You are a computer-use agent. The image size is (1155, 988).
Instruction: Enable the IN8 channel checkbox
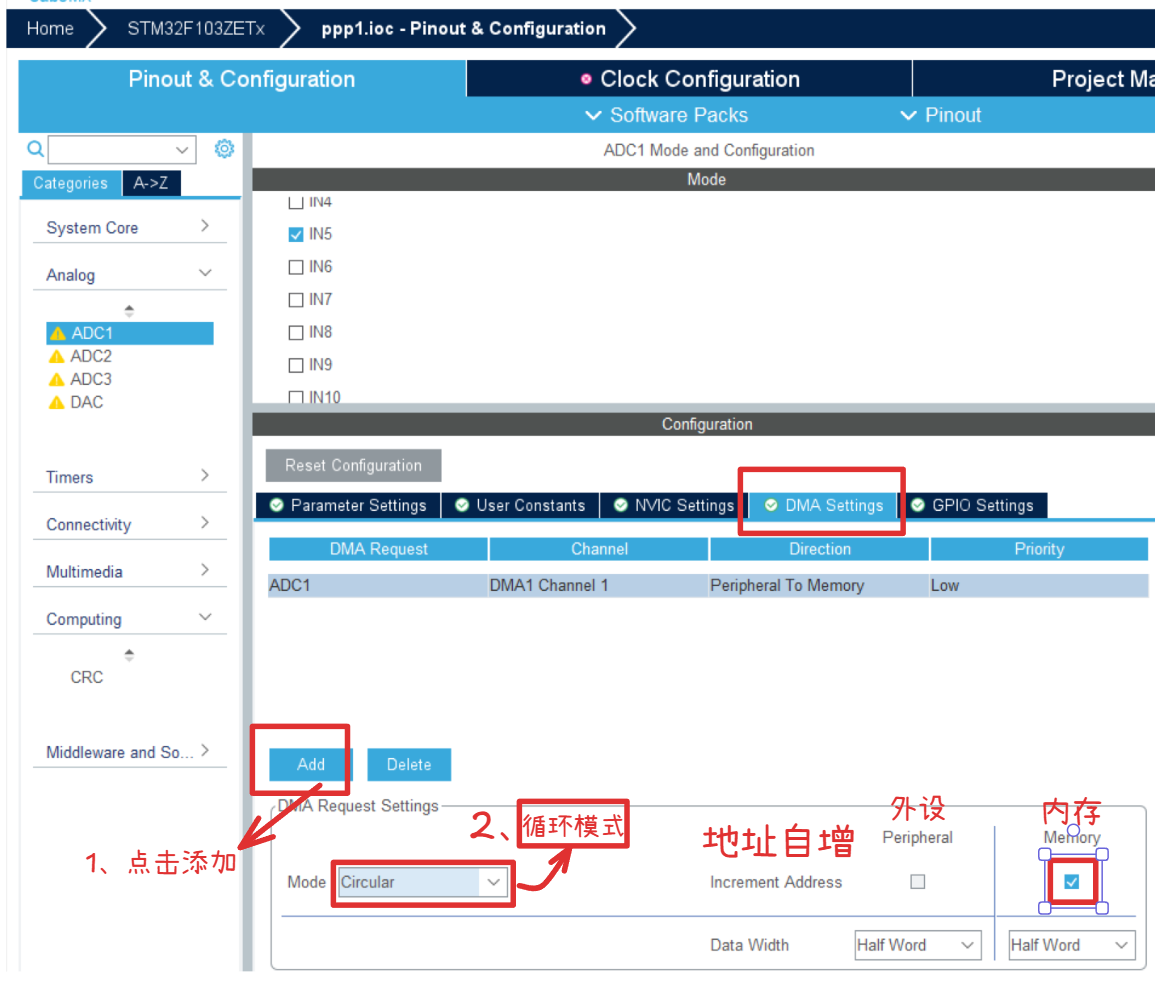296,332
